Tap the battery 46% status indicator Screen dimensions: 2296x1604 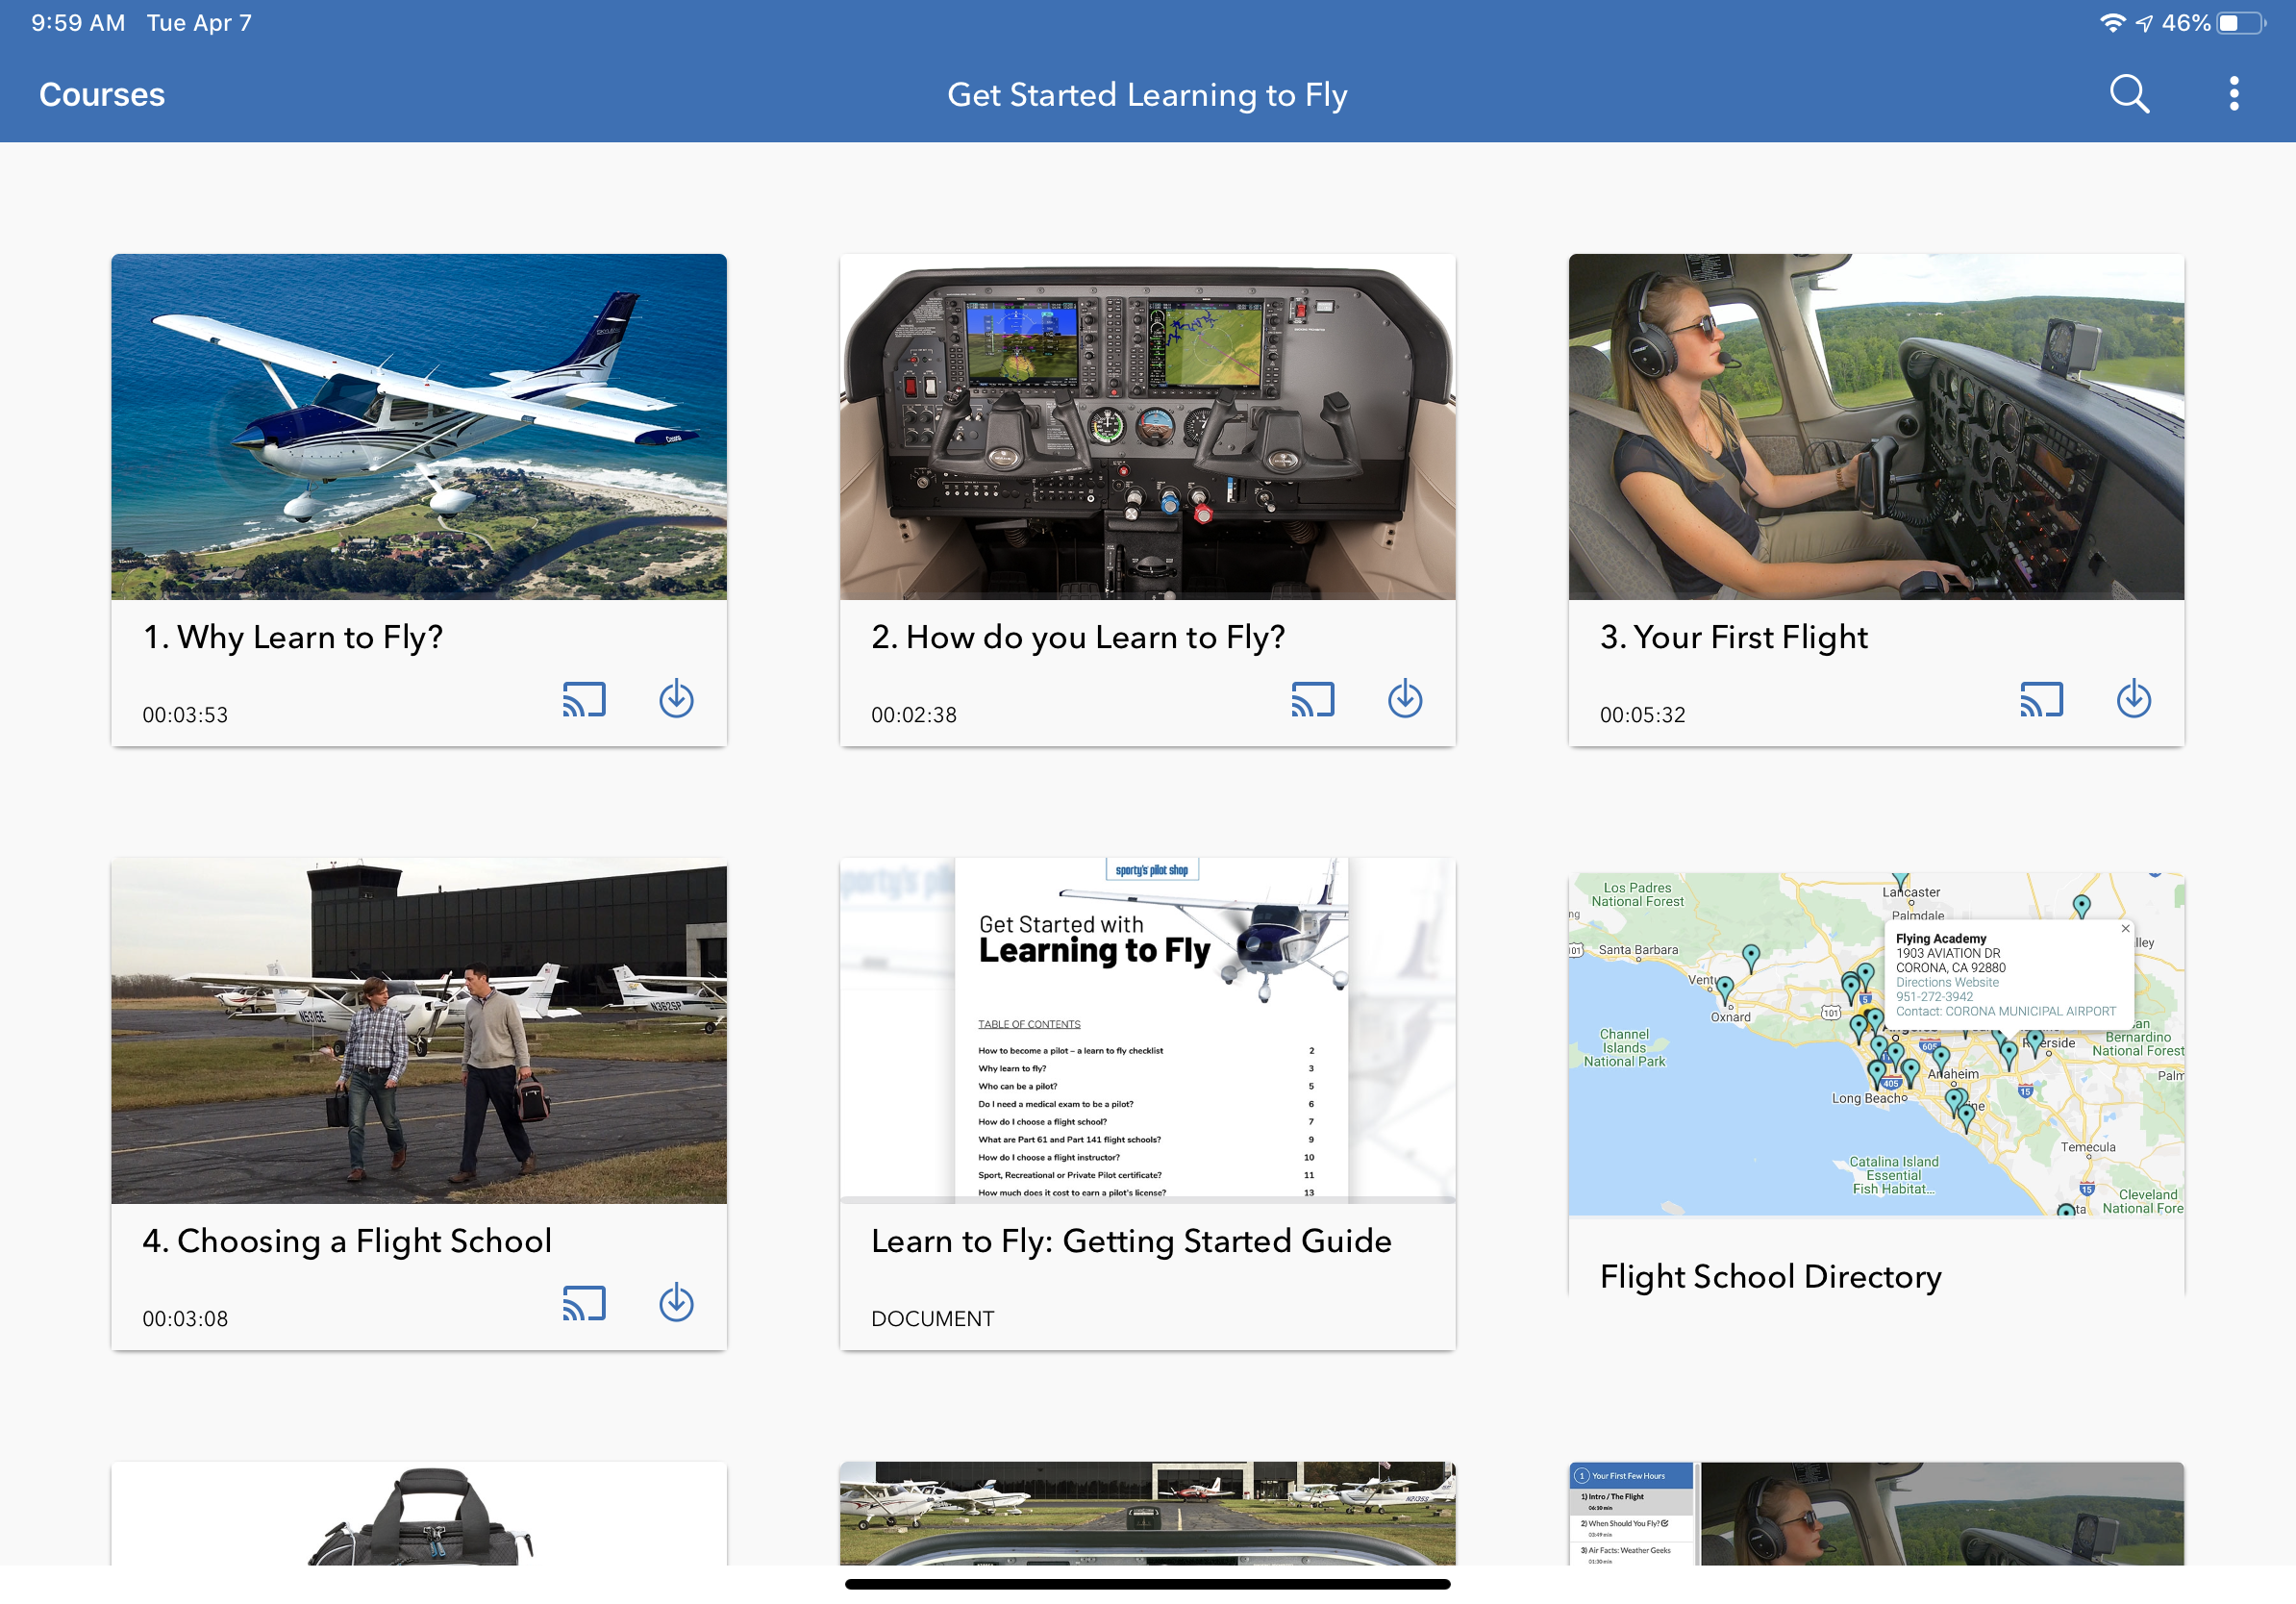[2214, 23]
